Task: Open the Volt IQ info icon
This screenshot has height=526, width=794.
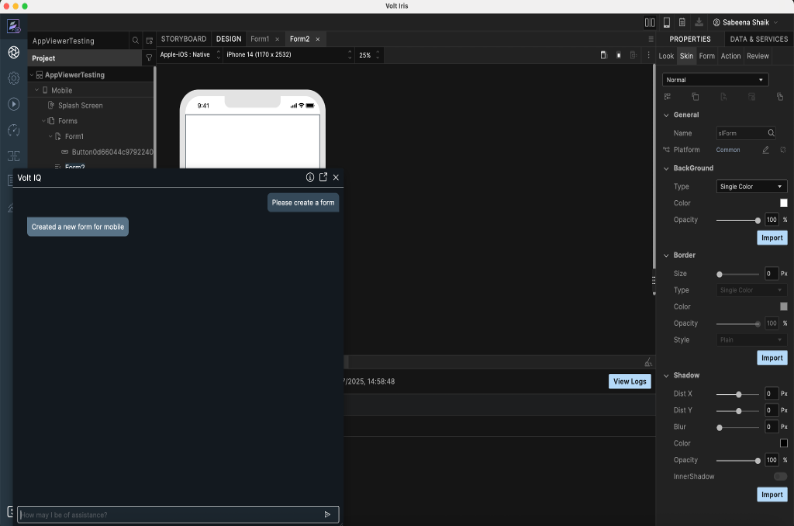Action: pyautogui.click(x=310, y=177)
